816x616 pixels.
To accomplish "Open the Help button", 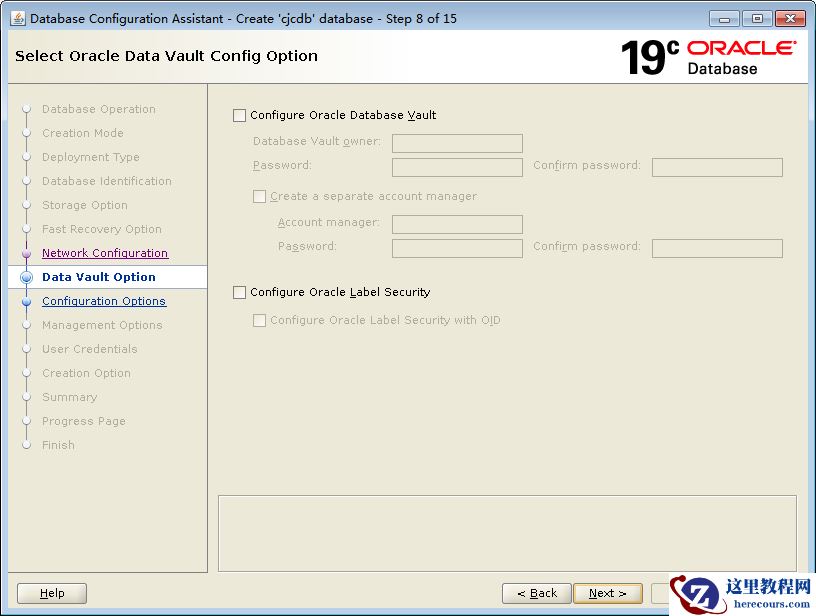I will coord(52,593).
